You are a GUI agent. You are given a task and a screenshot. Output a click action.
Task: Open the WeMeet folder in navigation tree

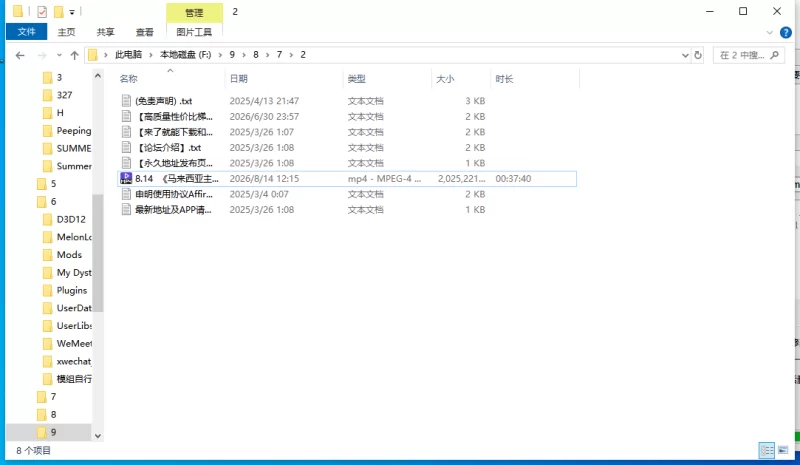[x=74, y=344]
